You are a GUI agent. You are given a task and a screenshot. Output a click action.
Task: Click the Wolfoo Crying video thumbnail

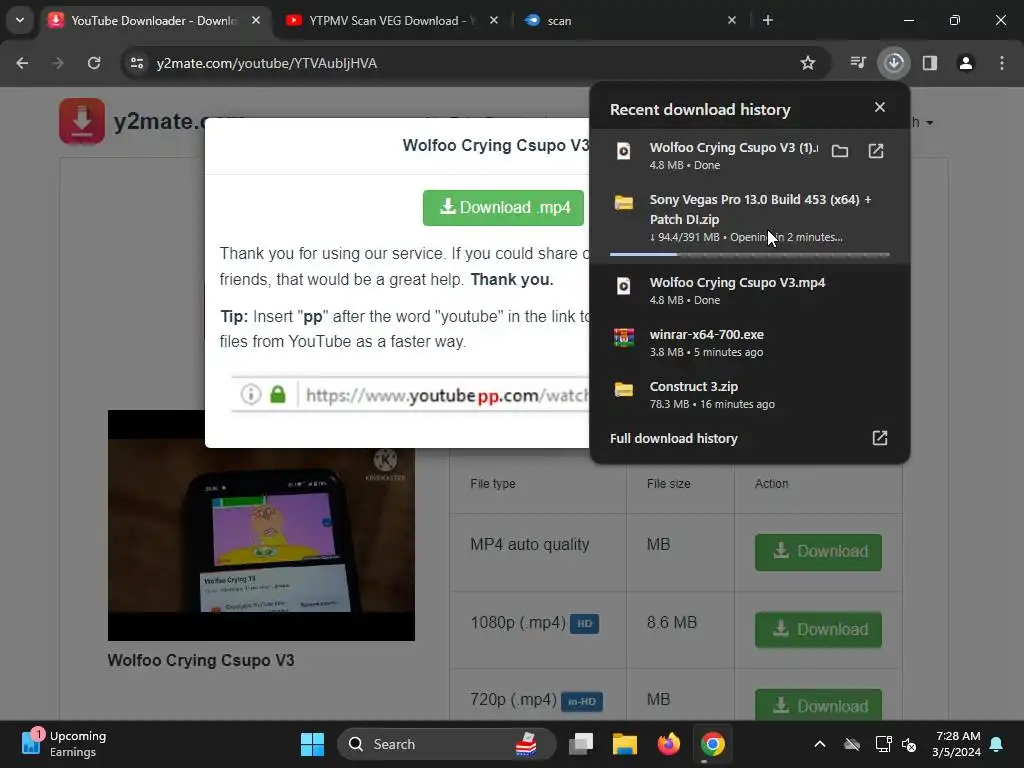coord(261,525)
